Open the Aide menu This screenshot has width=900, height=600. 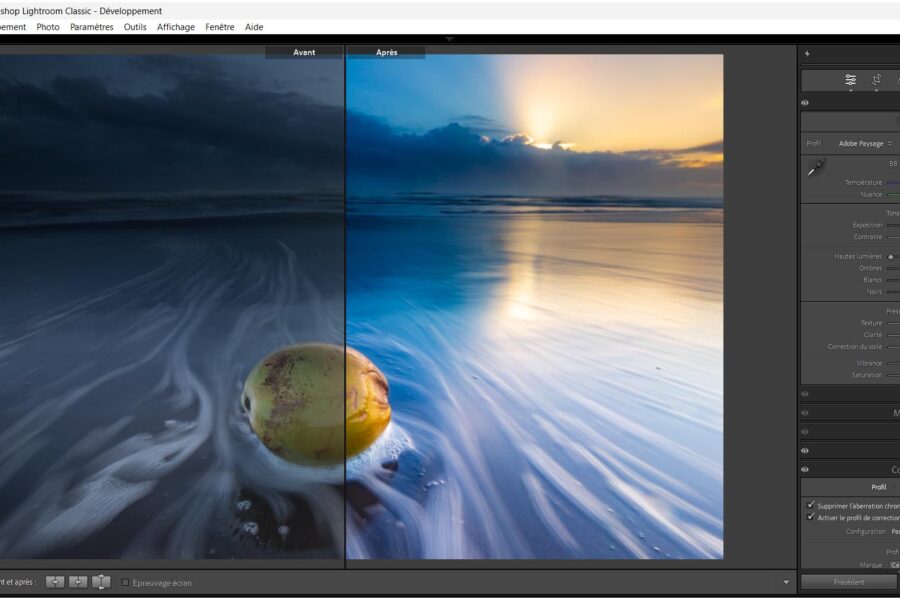pos(254,27)
